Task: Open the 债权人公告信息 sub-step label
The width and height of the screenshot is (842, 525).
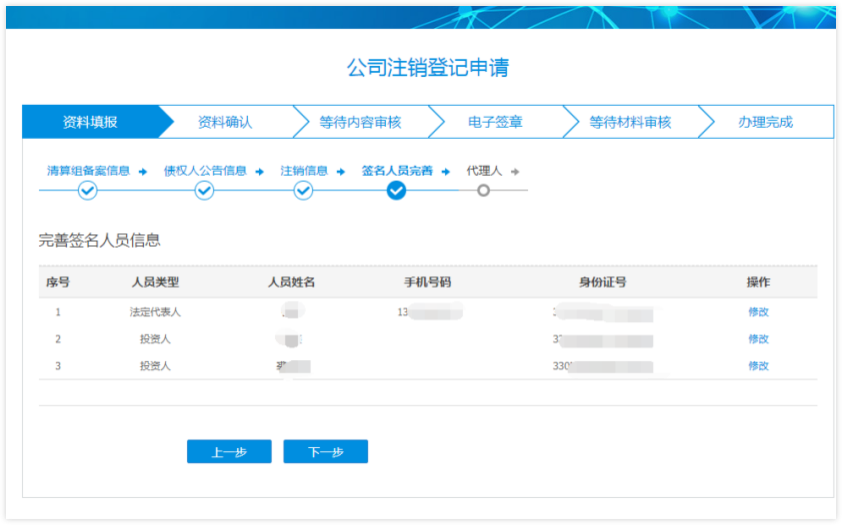Action: tap(205, 171)
